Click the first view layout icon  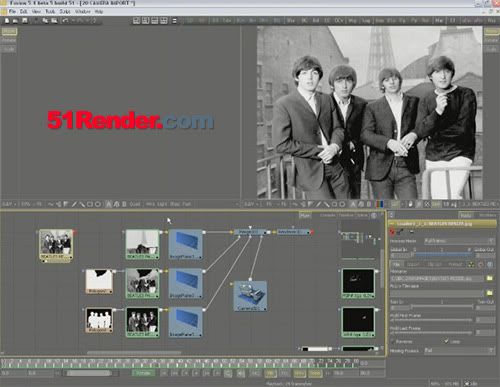136,21
